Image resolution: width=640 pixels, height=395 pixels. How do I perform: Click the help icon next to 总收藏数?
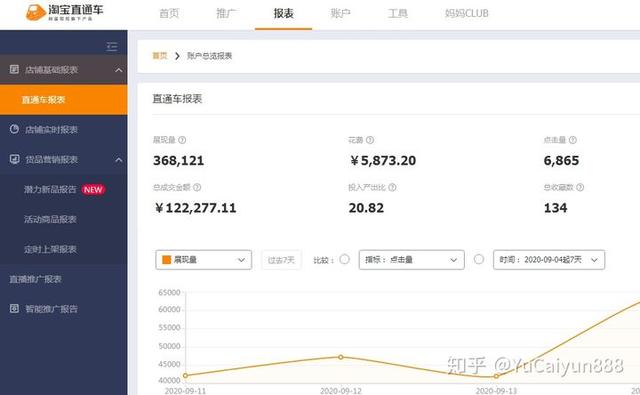point(580,187)
